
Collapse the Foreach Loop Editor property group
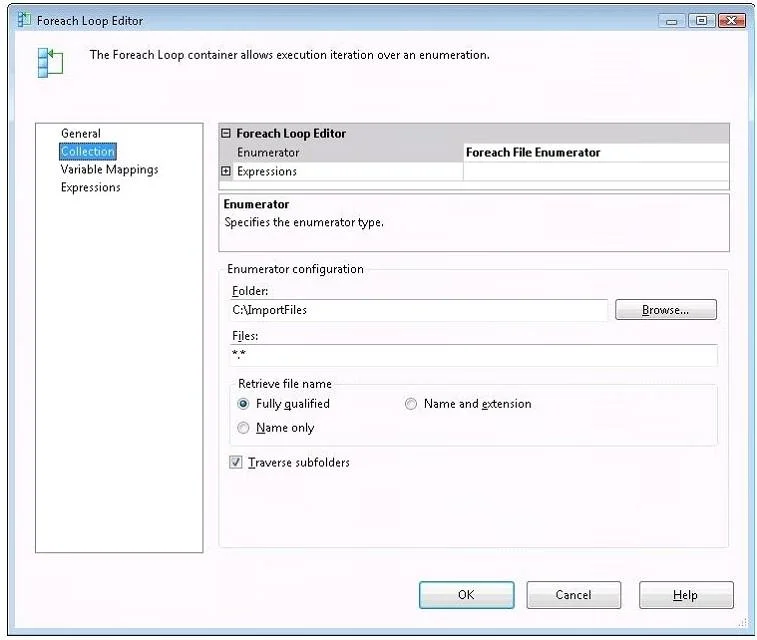pos(225,133)
